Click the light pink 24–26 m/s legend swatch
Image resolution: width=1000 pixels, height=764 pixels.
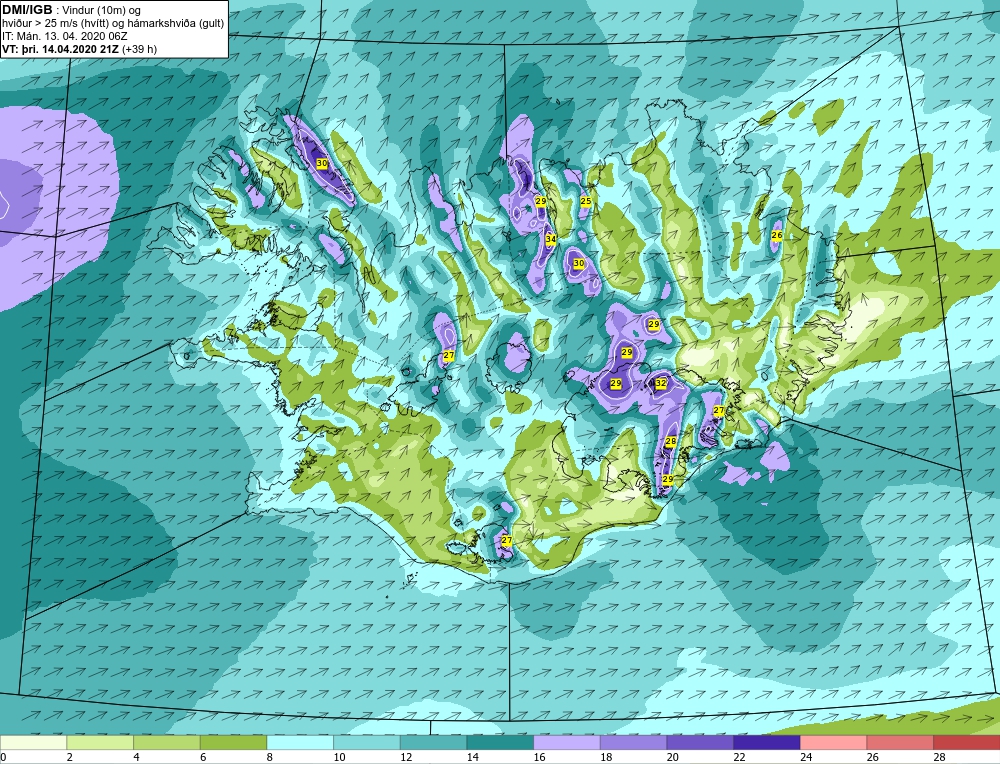pyautogui.click(x=833, y=743)
